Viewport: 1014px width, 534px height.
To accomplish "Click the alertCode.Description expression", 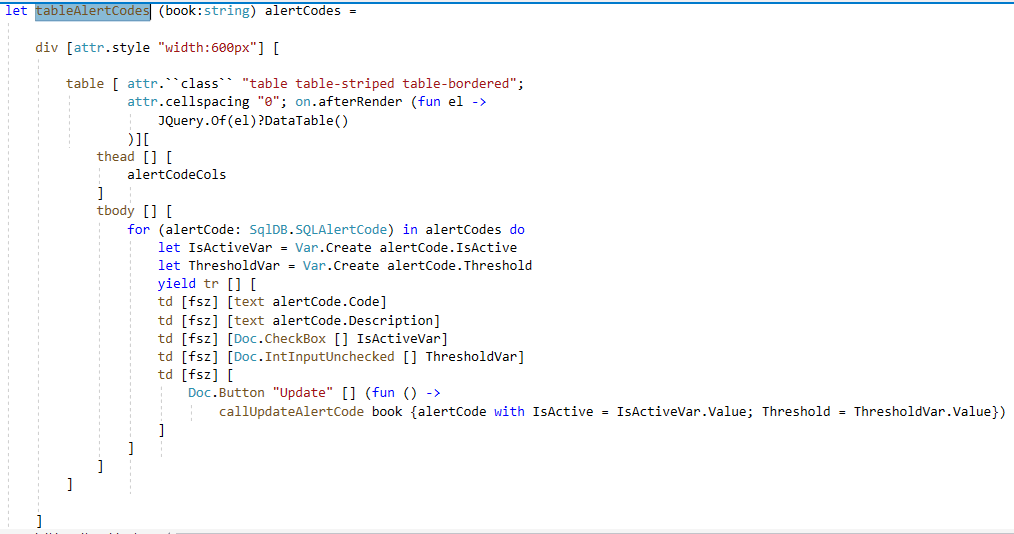I will coord(352,321).
